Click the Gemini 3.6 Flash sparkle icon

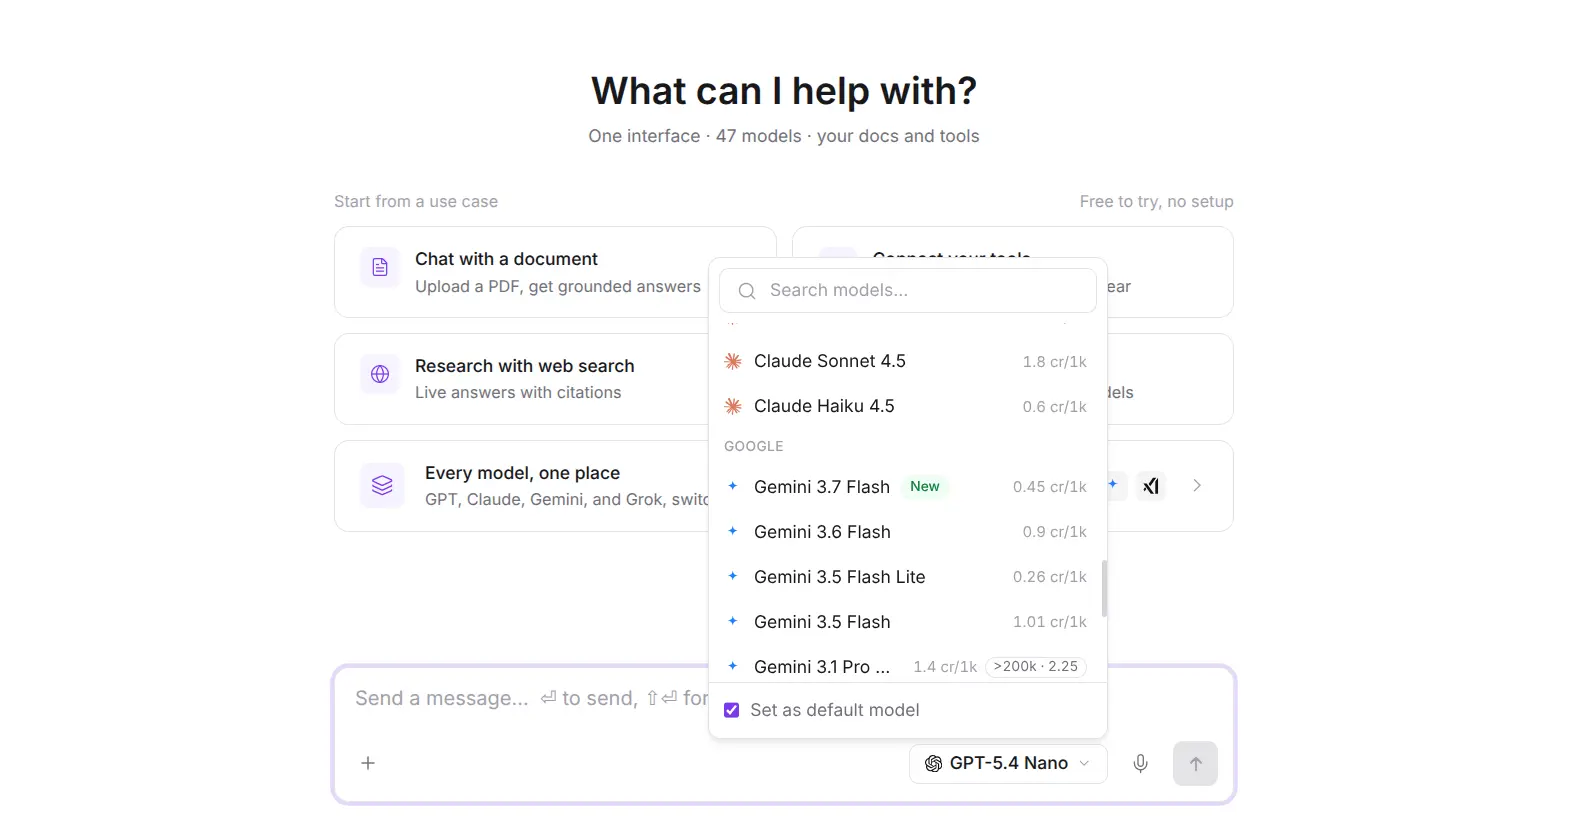pyautogui.click(x=733, y=531)
